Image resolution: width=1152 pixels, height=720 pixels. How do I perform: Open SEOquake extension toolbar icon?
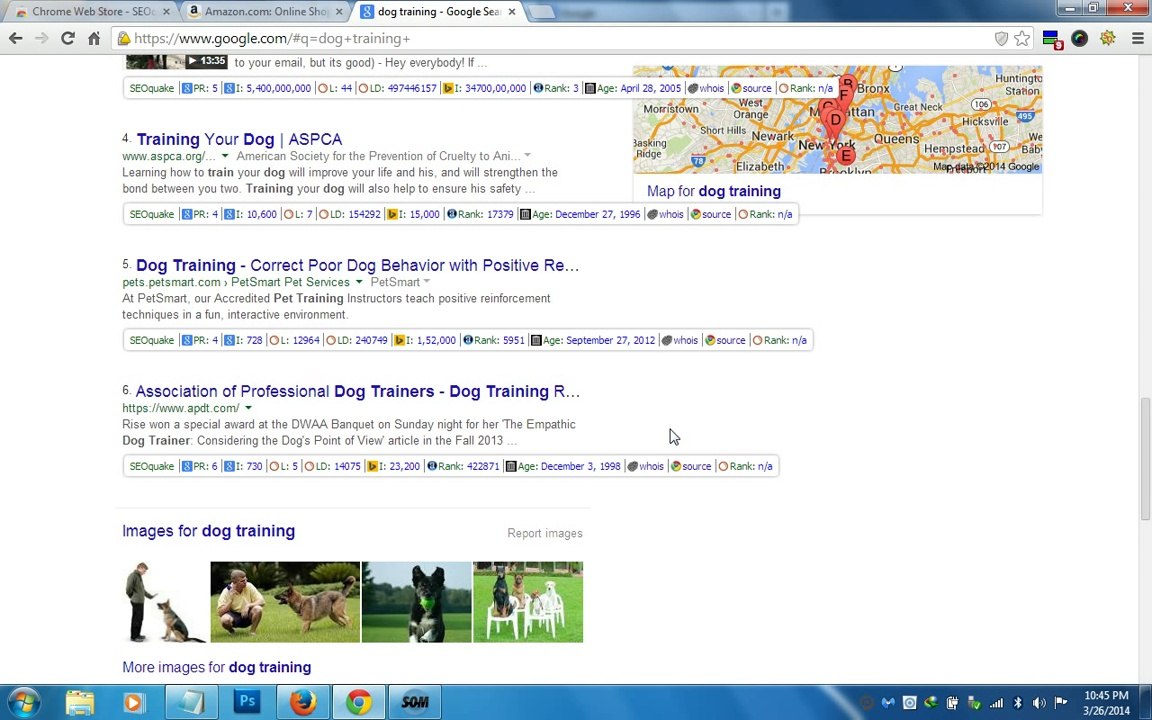[x=1052, y=39]
